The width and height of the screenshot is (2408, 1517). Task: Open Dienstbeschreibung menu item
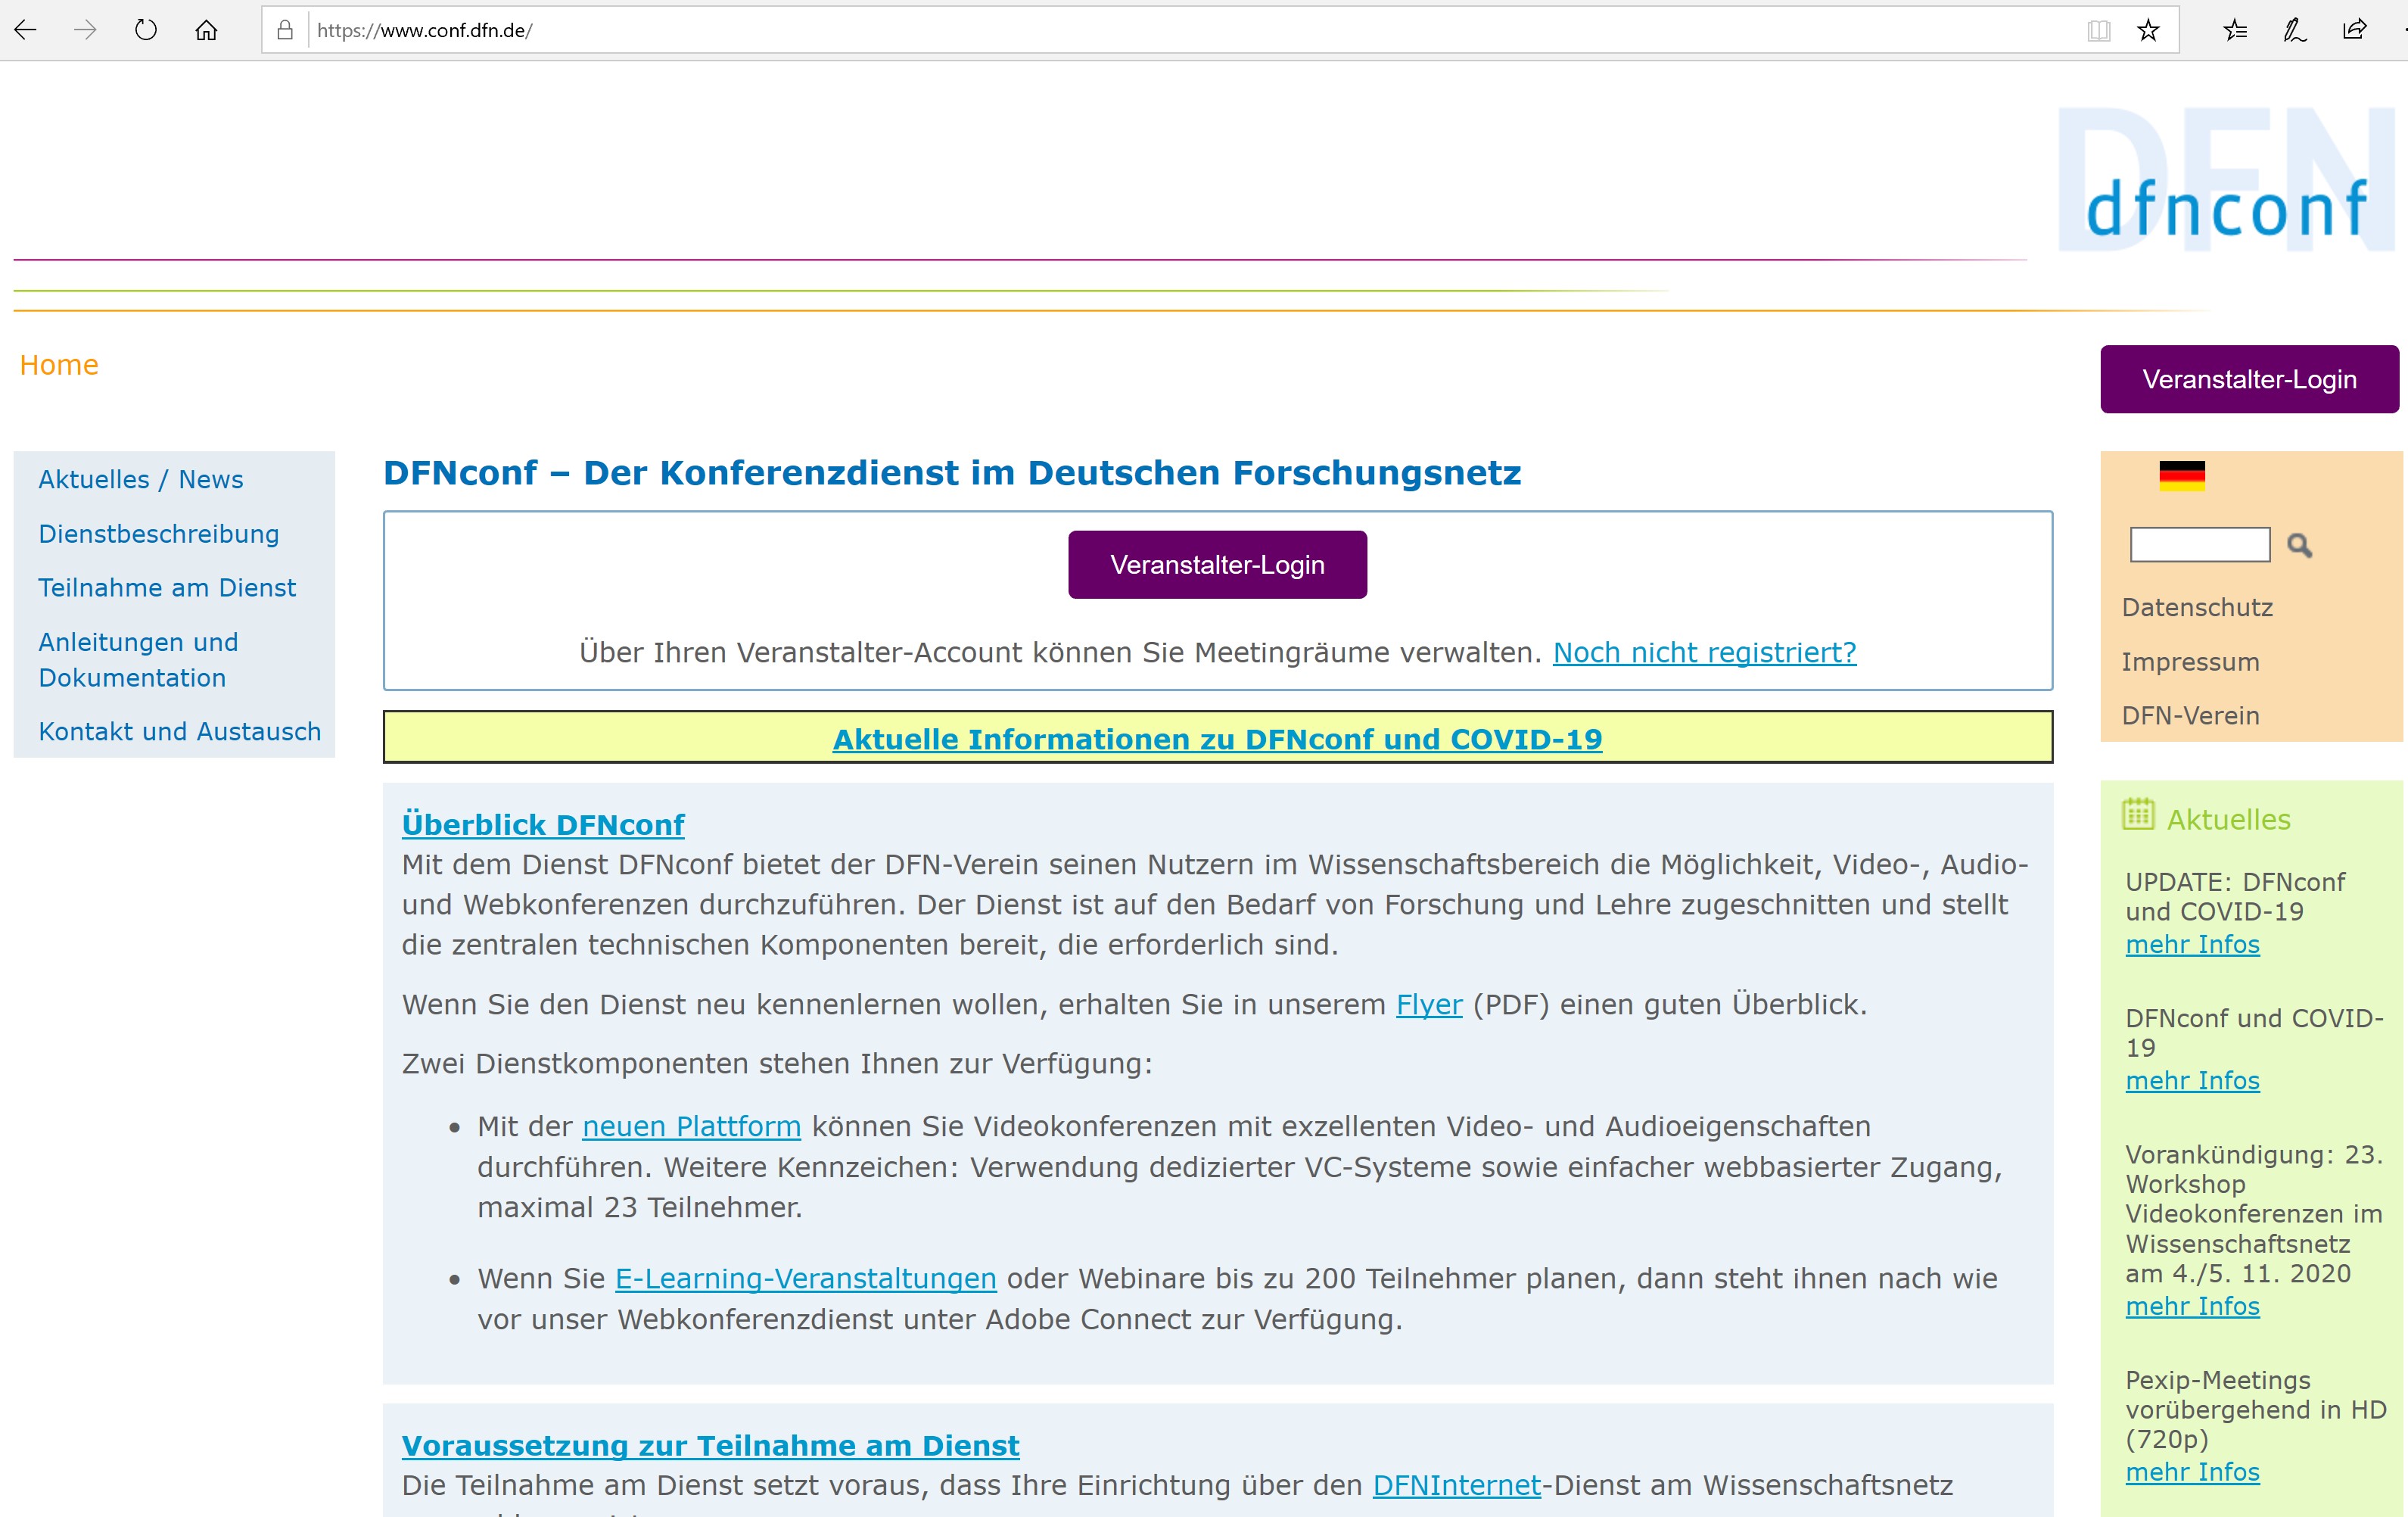(x=159, y=534)
